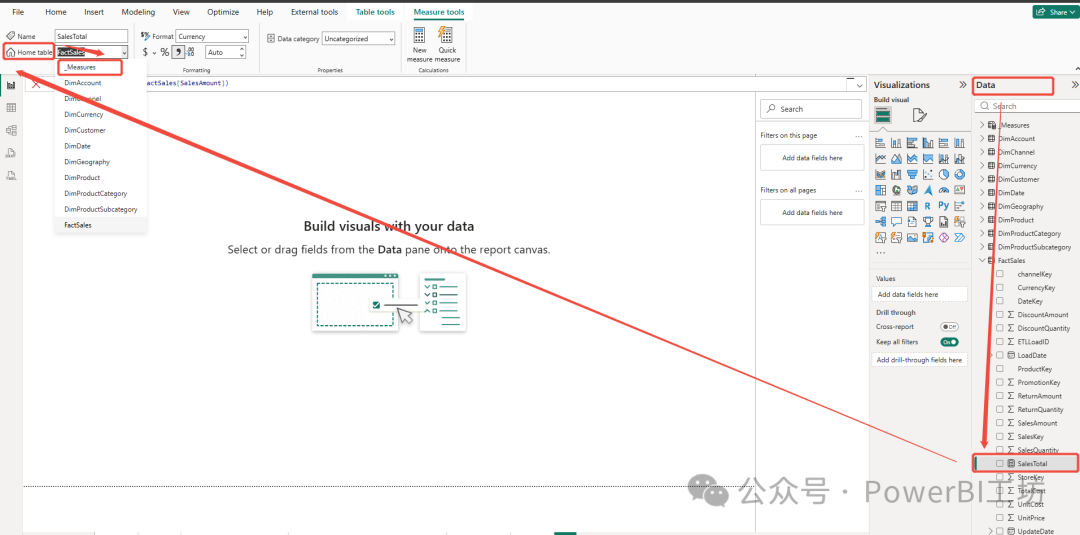Screen dimensions: 1080x535
Task: Switch to the Optimize tab
Action: pyautogui.click(x=223, y=12)
